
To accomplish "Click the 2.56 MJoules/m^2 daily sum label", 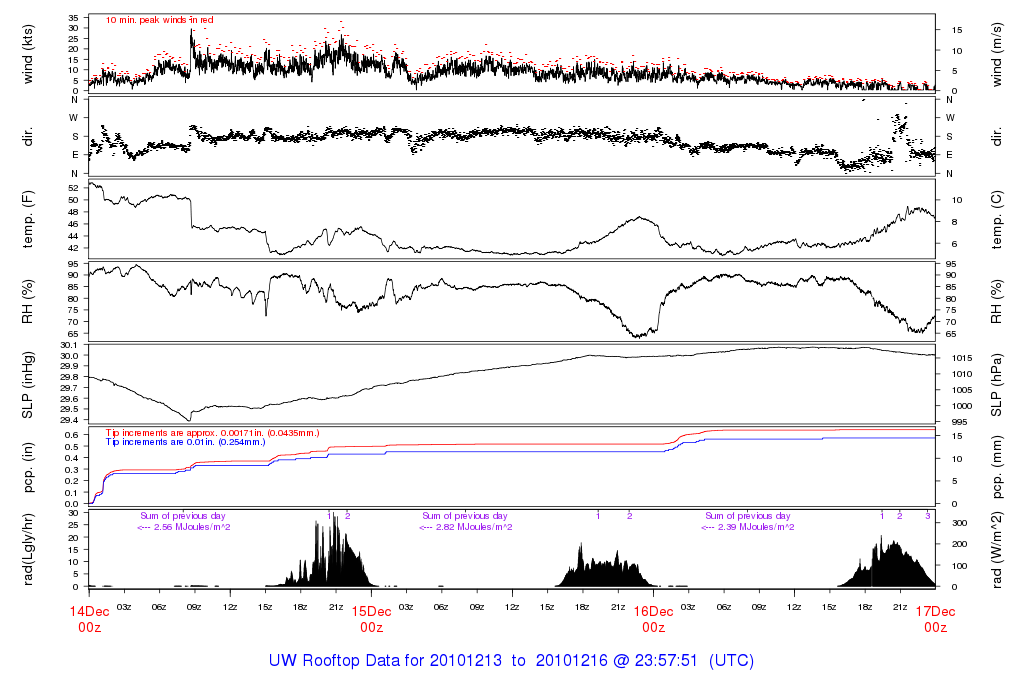I will tap(184, 527).
